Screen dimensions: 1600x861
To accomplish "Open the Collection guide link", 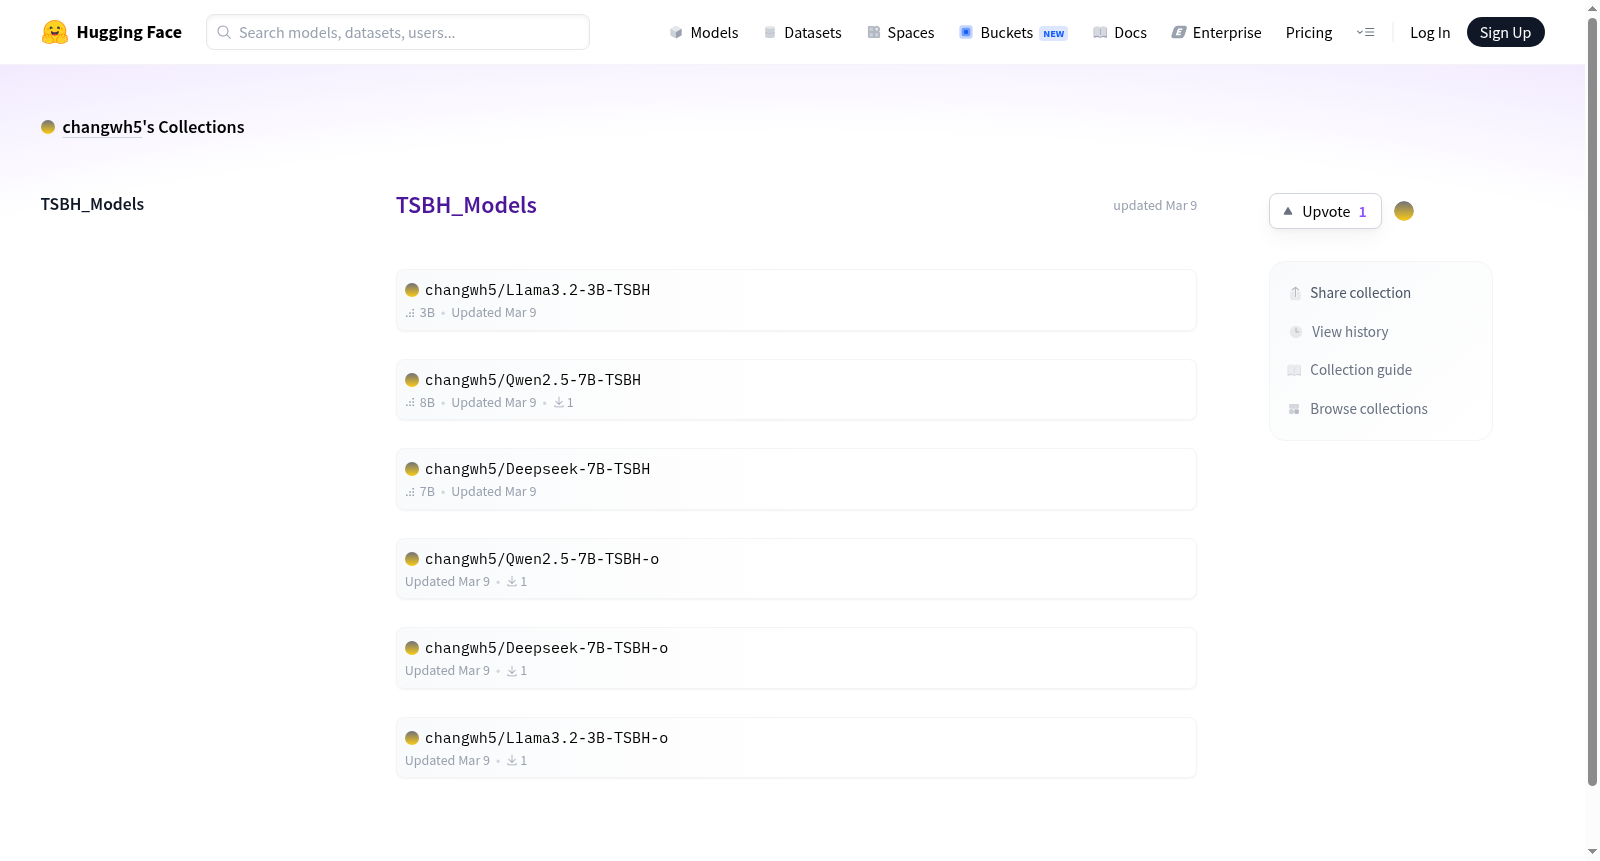I will pyautogui.click(x=1350, y=370).
